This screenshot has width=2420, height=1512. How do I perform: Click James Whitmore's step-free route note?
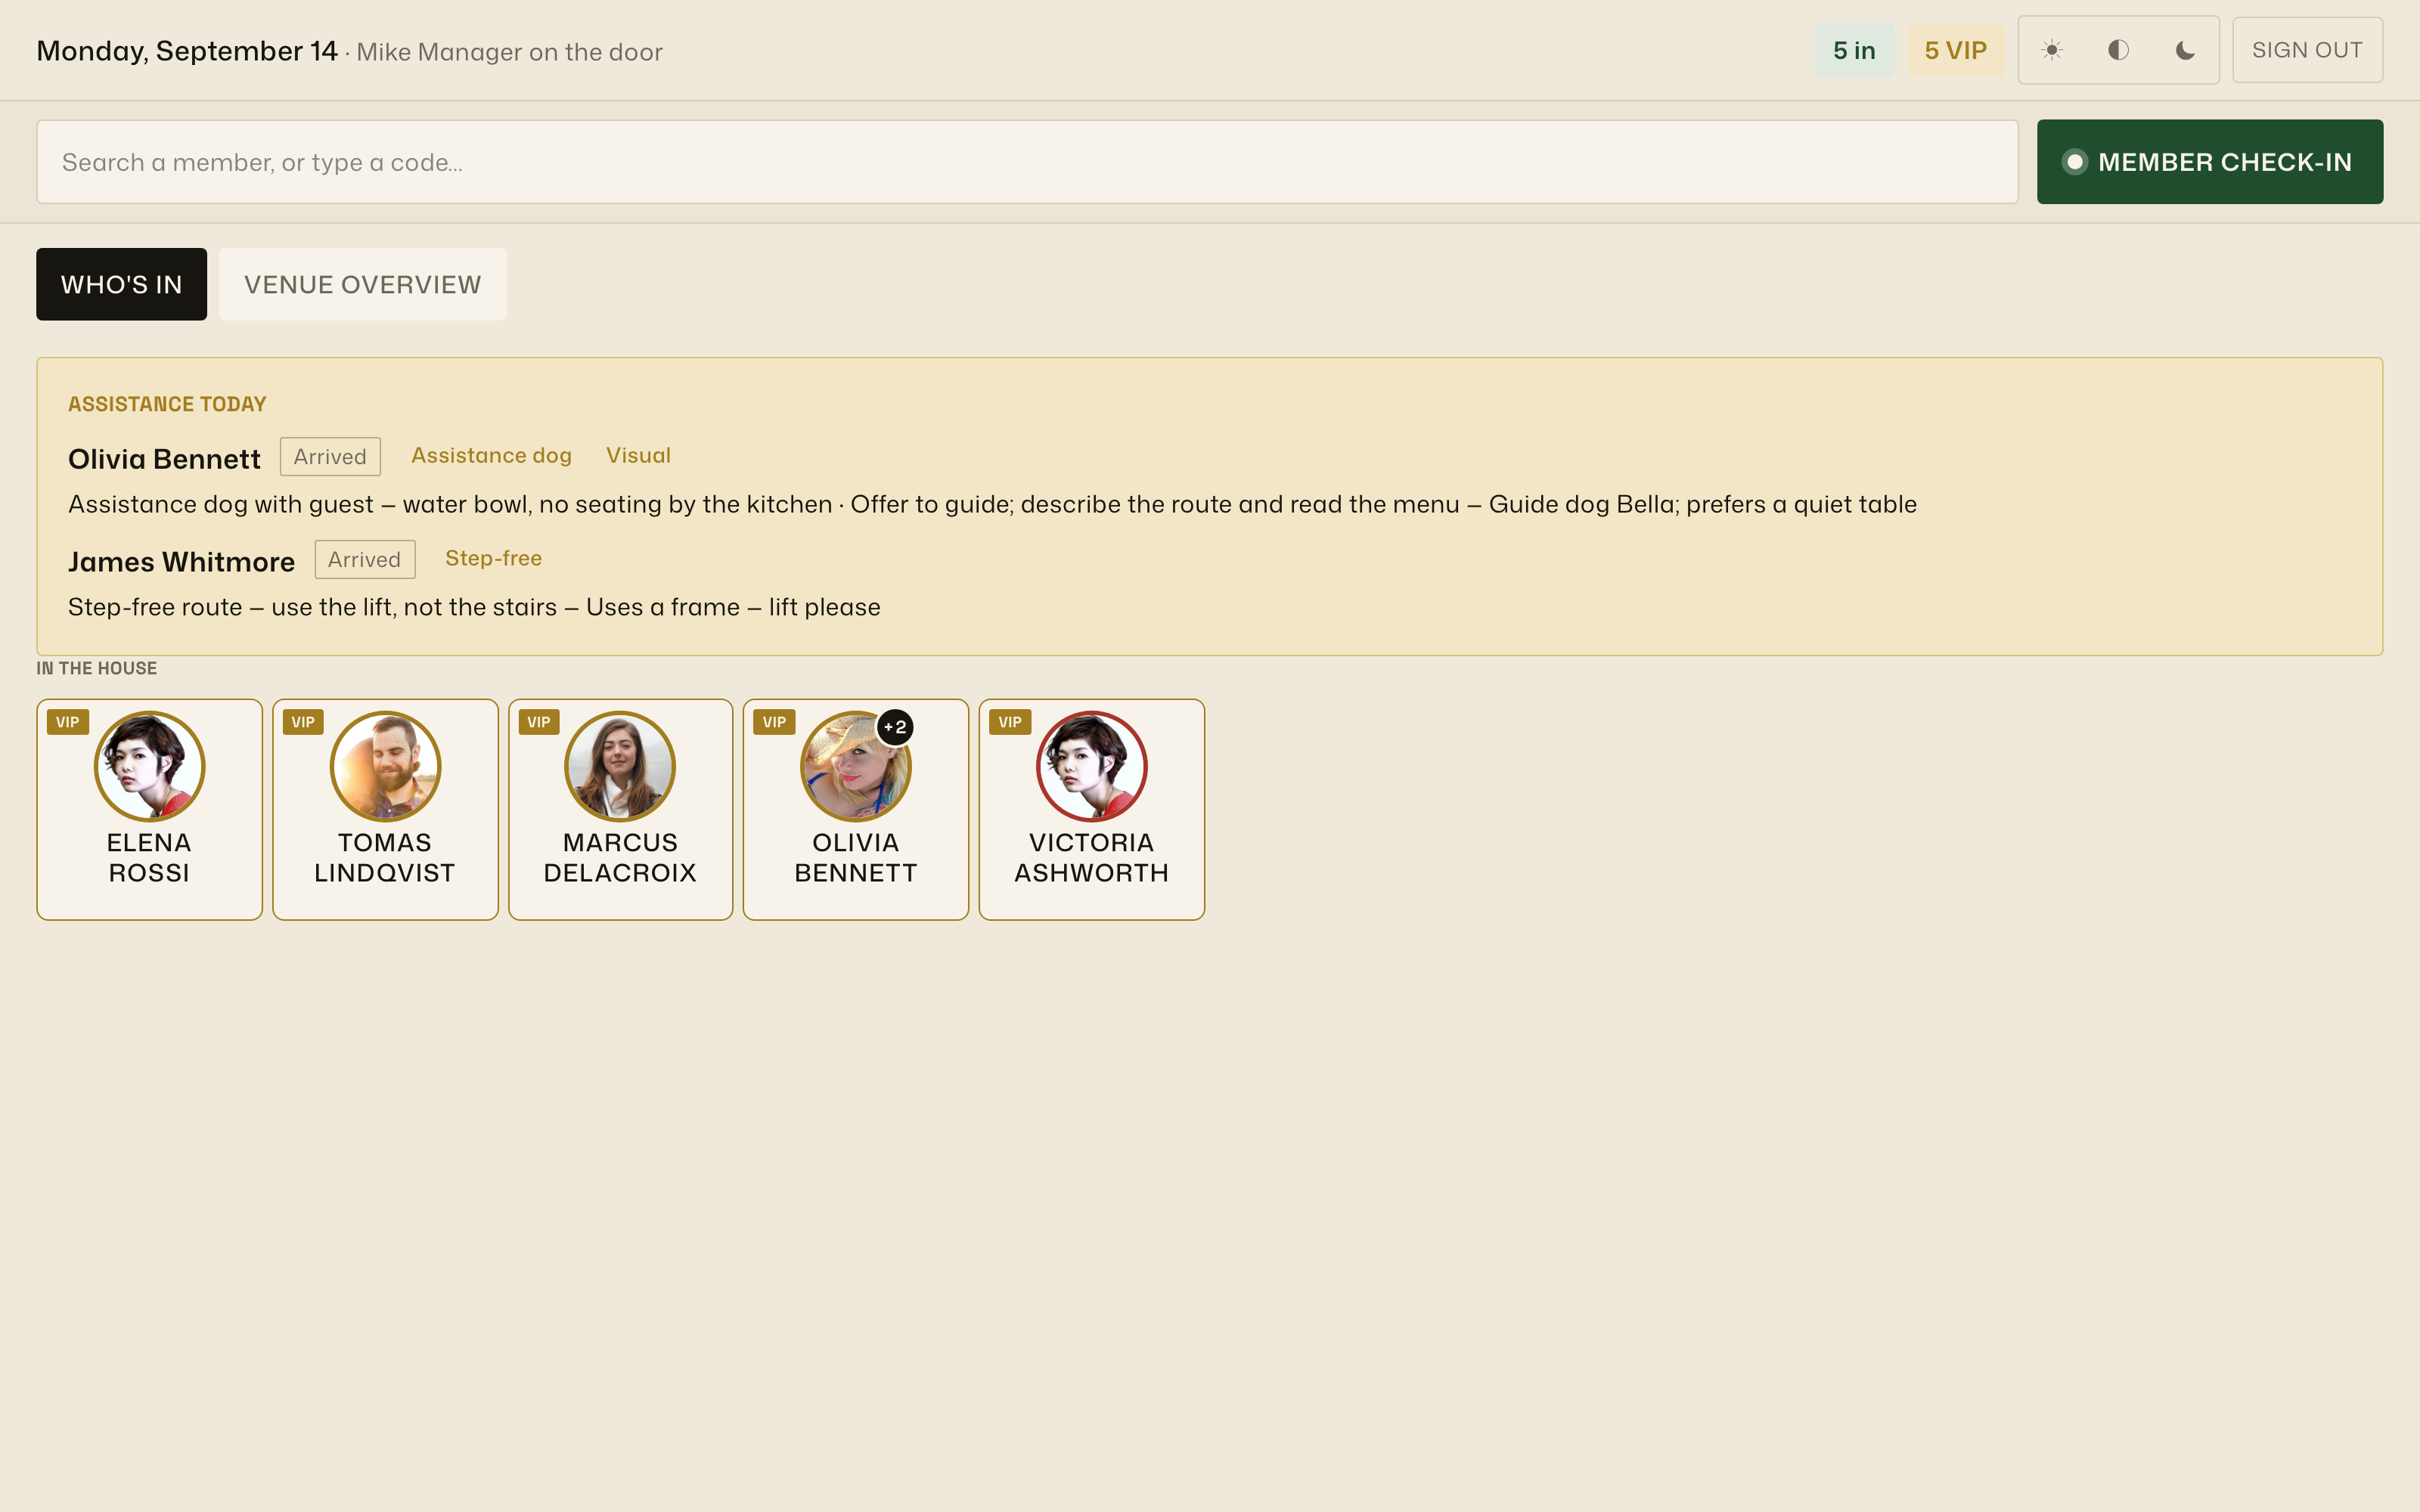pyautogui.click(x=474, y=607)
